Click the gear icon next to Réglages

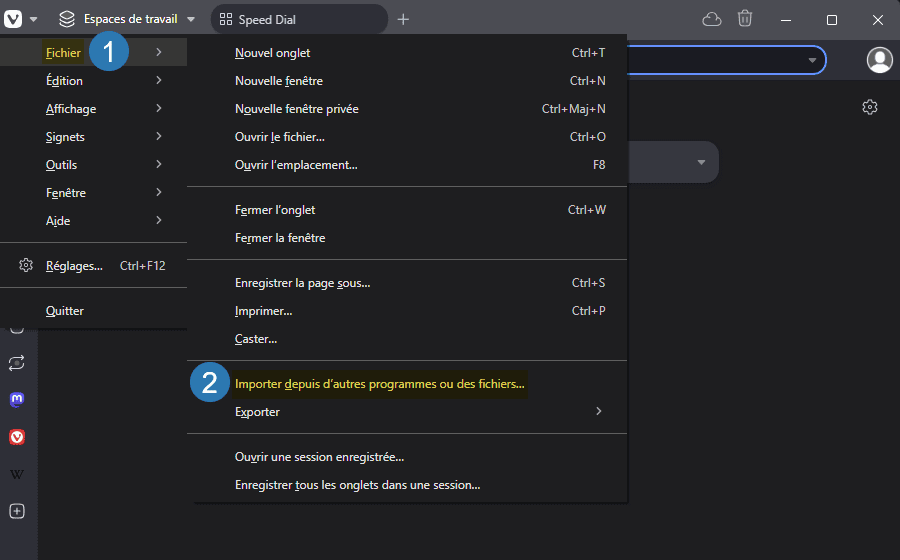[x=26, y=265]
